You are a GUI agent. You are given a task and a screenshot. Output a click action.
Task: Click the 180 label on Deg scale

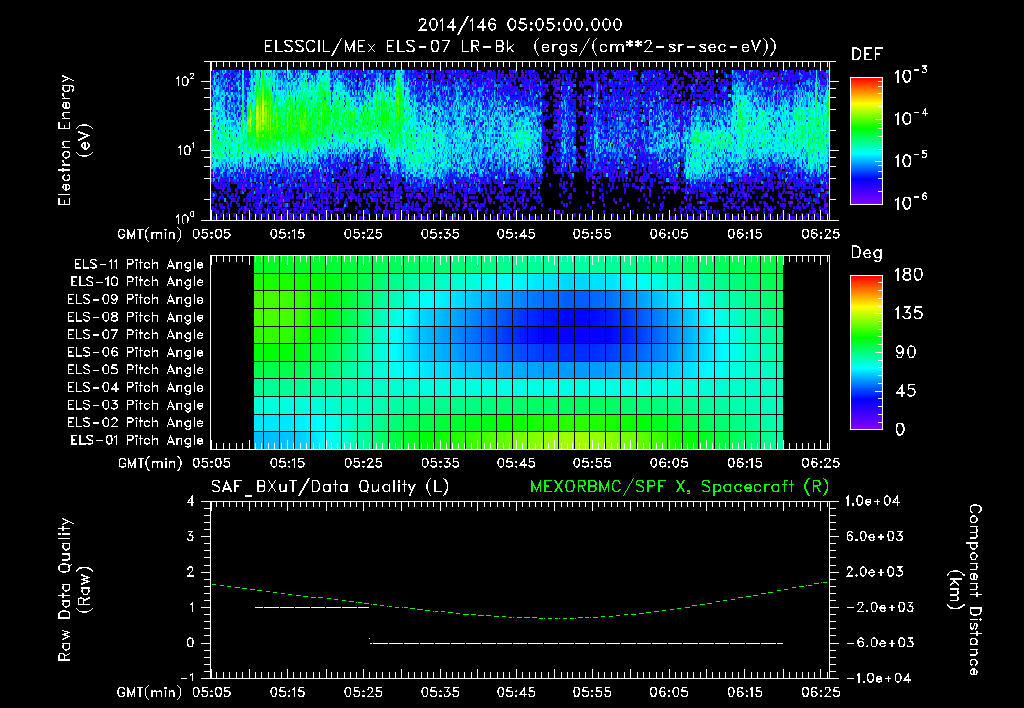908,275
